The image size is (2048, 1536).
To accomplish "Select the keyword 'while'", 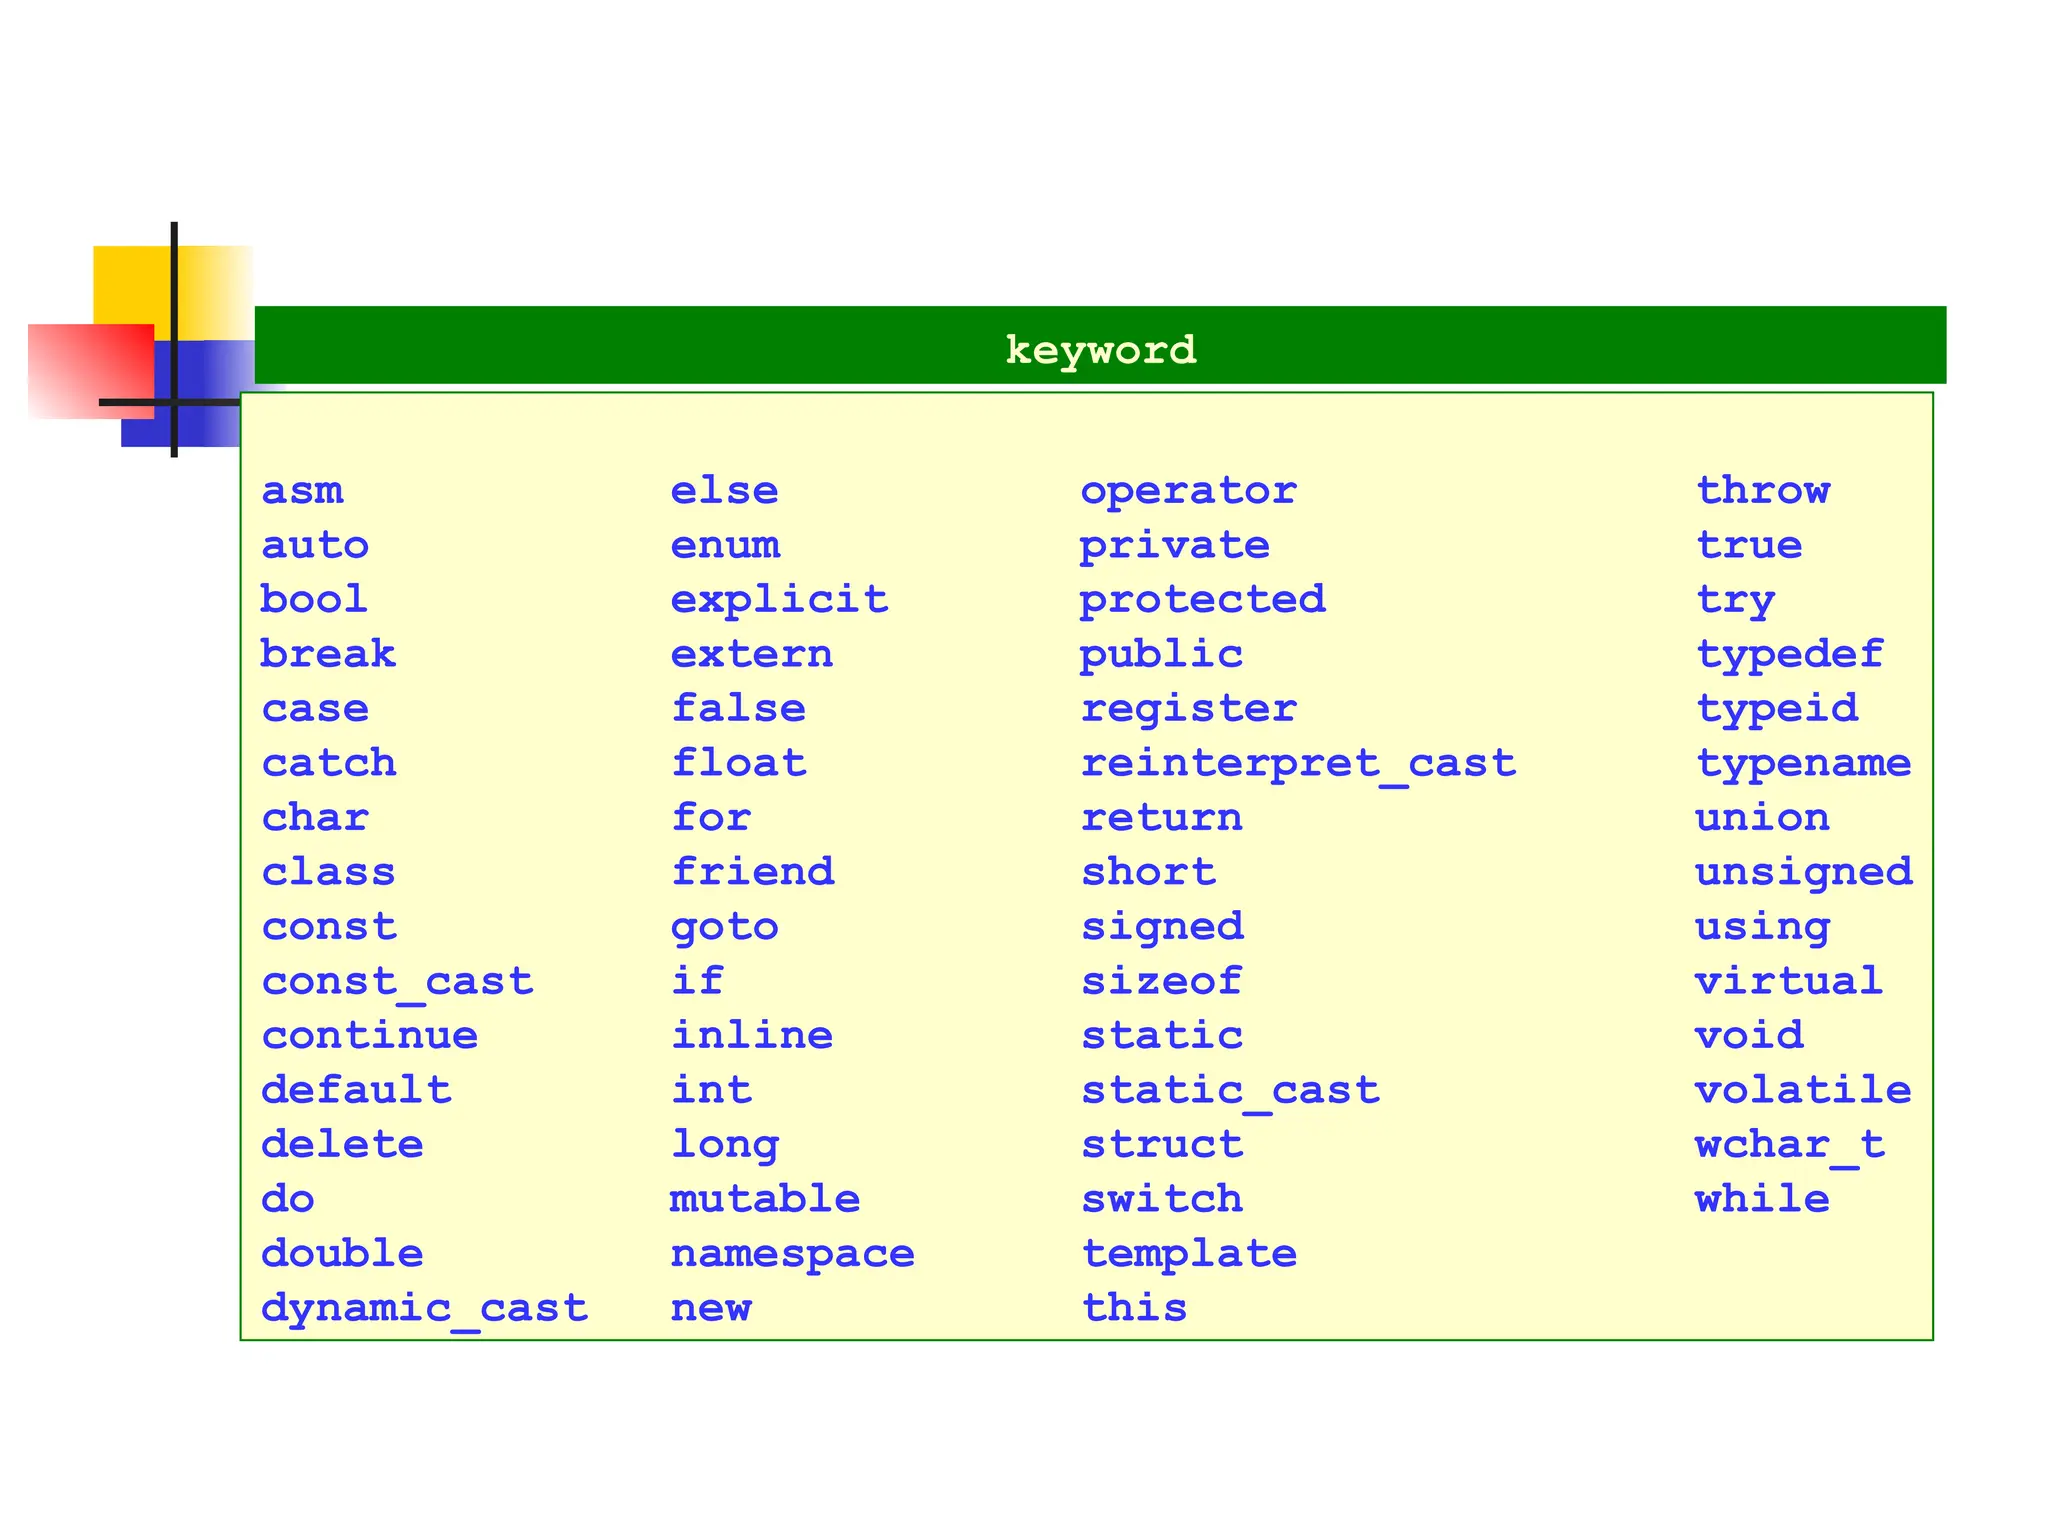I will pos(1763,1198).
